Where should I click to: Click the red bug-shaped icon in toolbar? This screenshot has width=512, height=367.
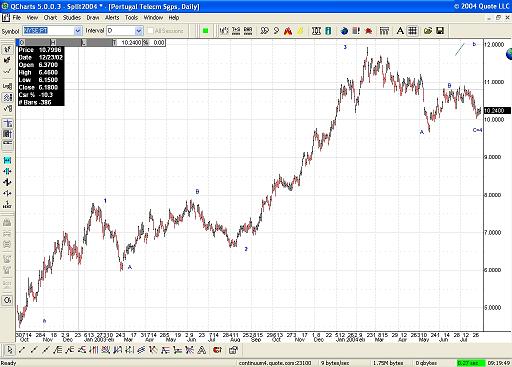click(368, 31)
